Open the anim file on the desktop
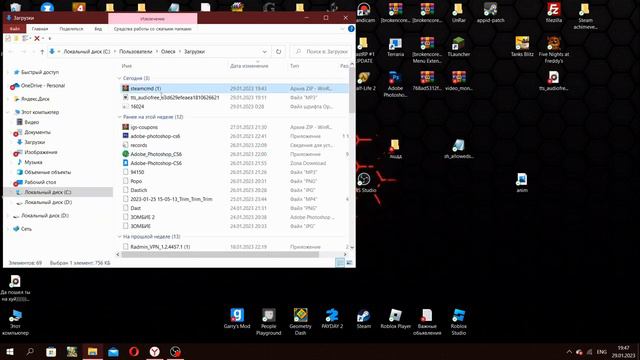The height and width of the screenshot is (360, 640). pyautogui.click(x=522, y=182)
